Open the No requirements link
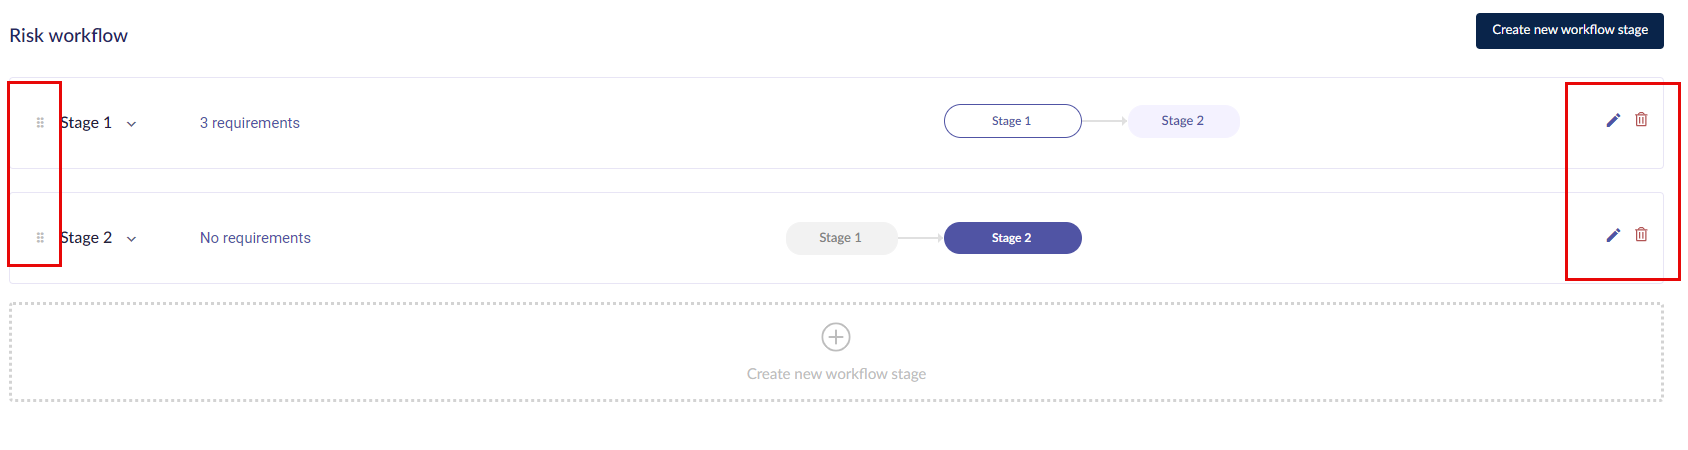The image size is (1688, 450). pos(255,238)
